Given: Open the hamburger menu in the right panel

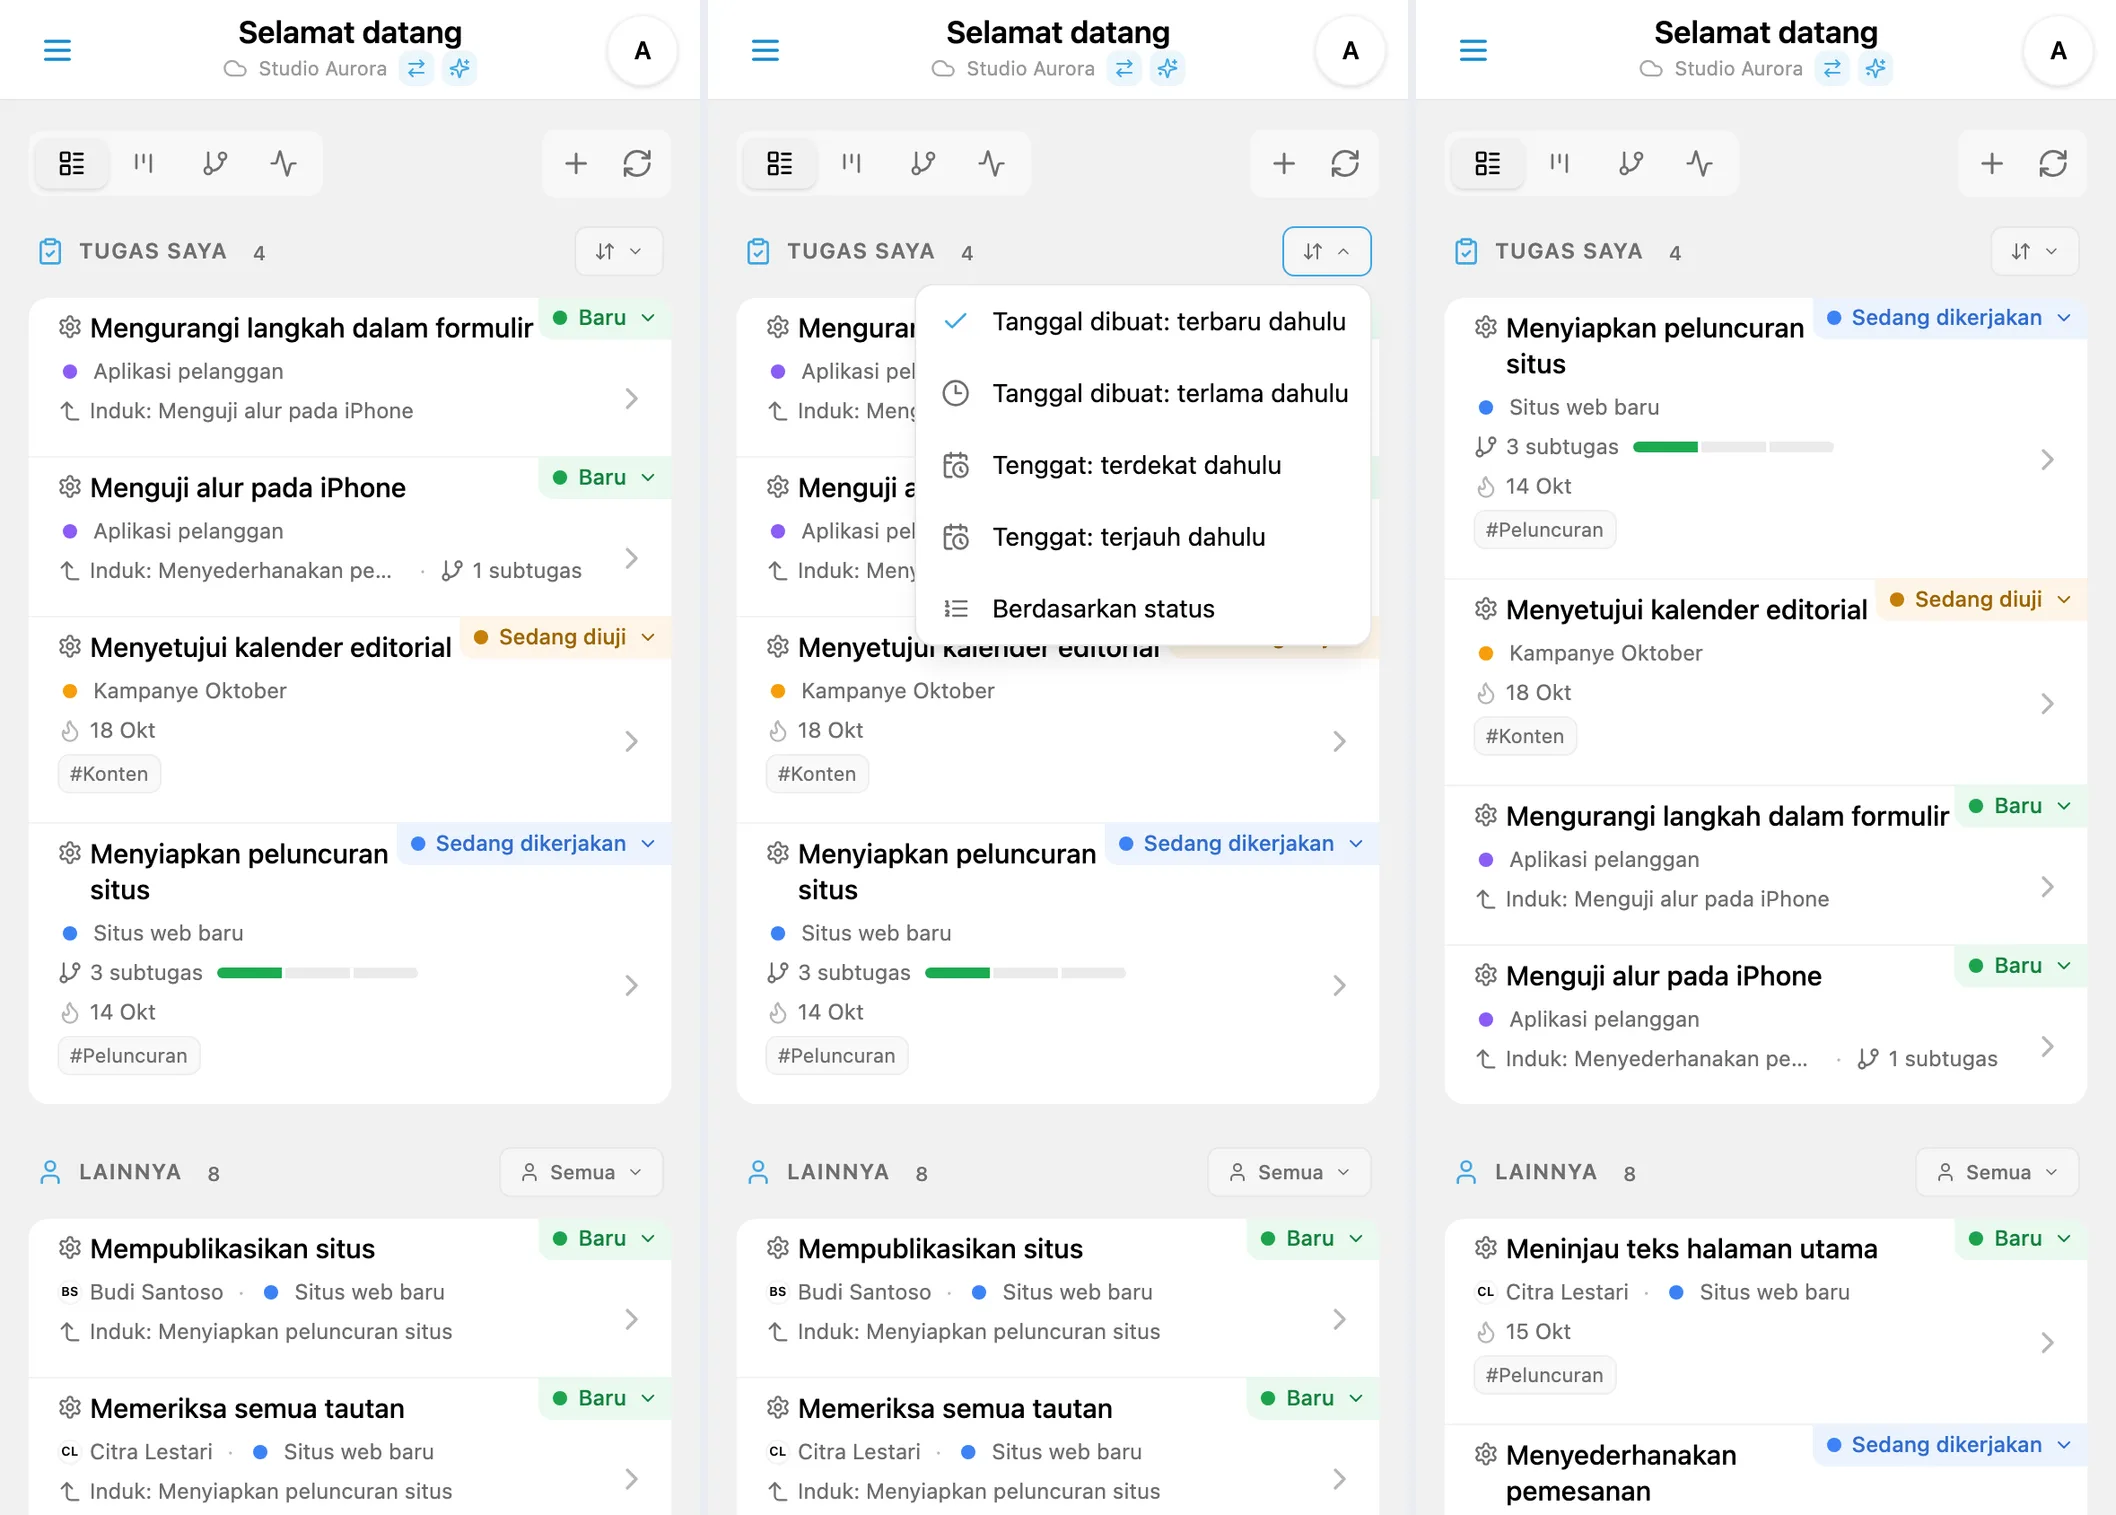Looking at the screenshot, I should click(1473, 50).
